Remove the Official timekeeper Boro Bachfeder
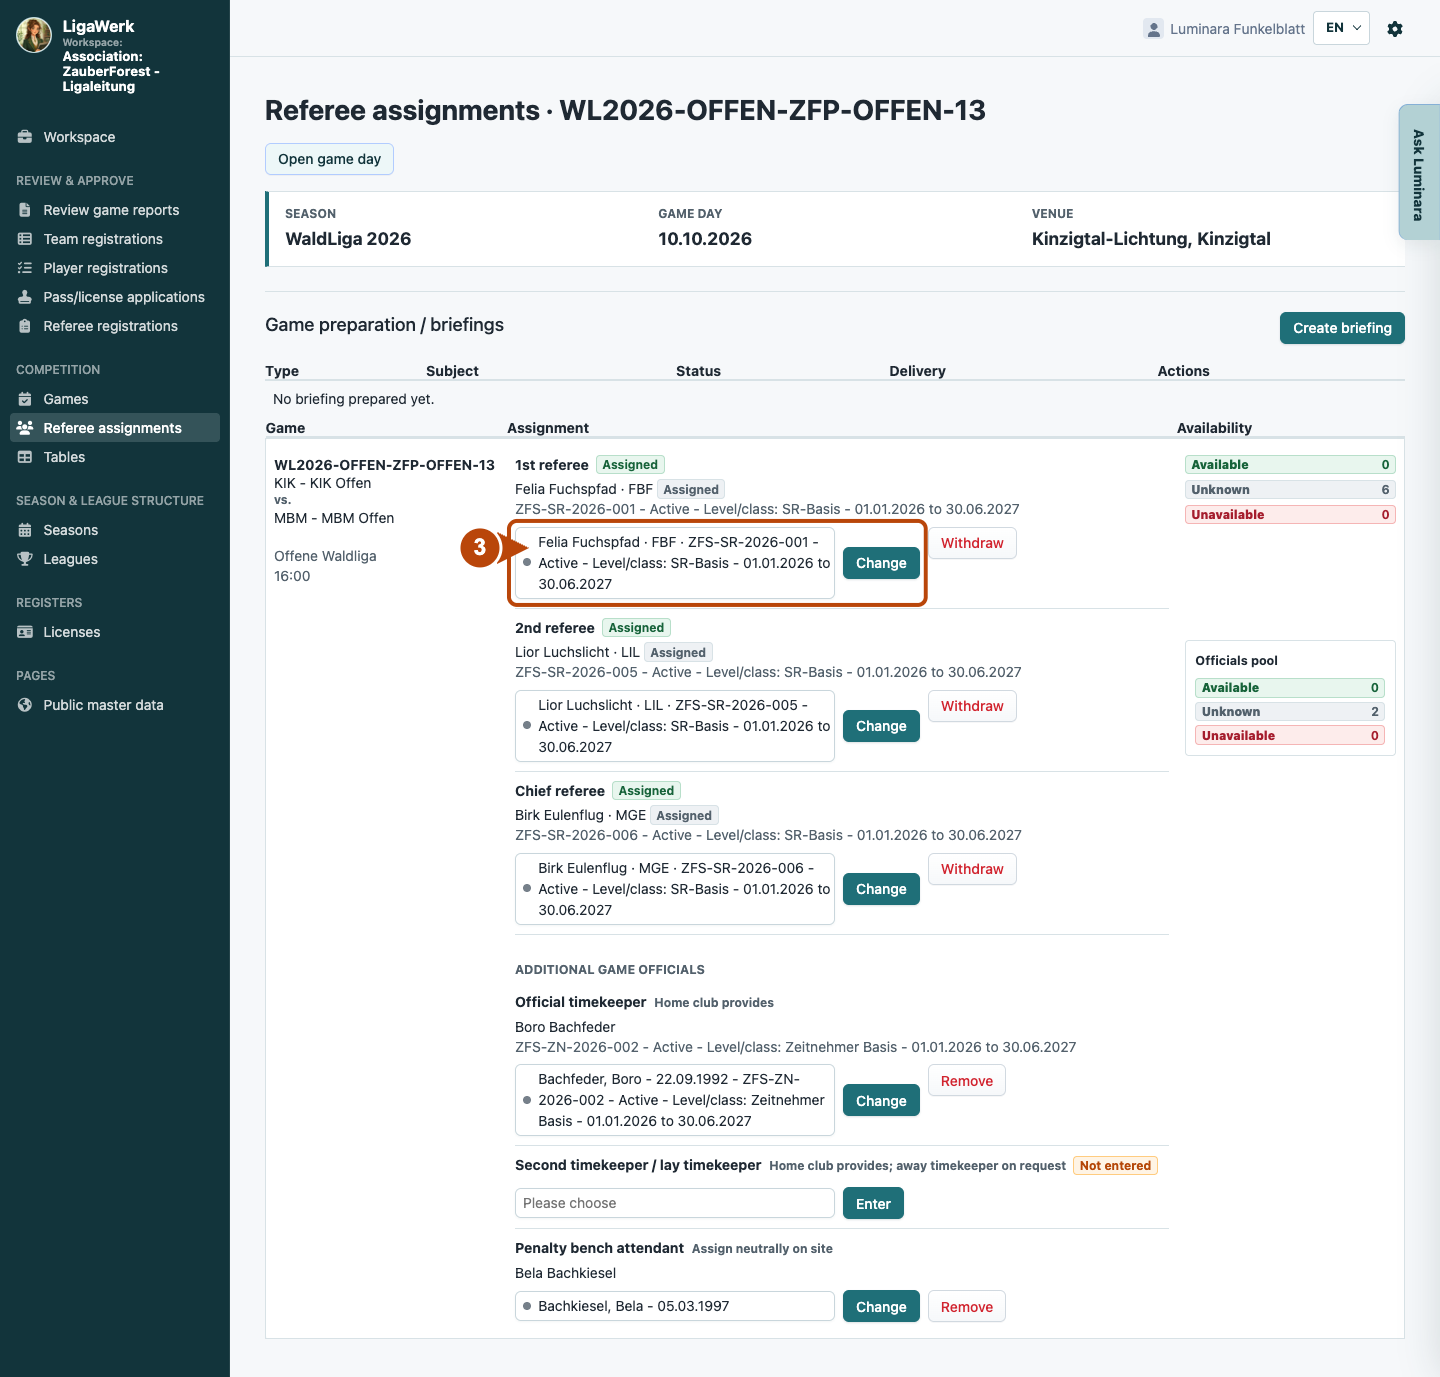Image resolution: width=1440 pixels, height=1377 pixels. pyautogui.click(x=967, y=1081)
